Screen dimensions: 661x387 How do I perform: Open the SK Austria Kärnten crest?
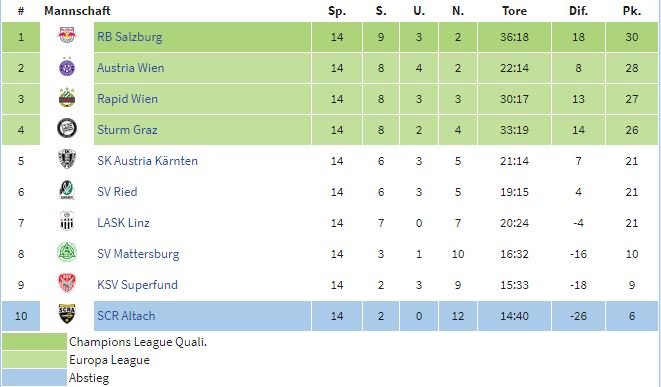coord(67,160)
